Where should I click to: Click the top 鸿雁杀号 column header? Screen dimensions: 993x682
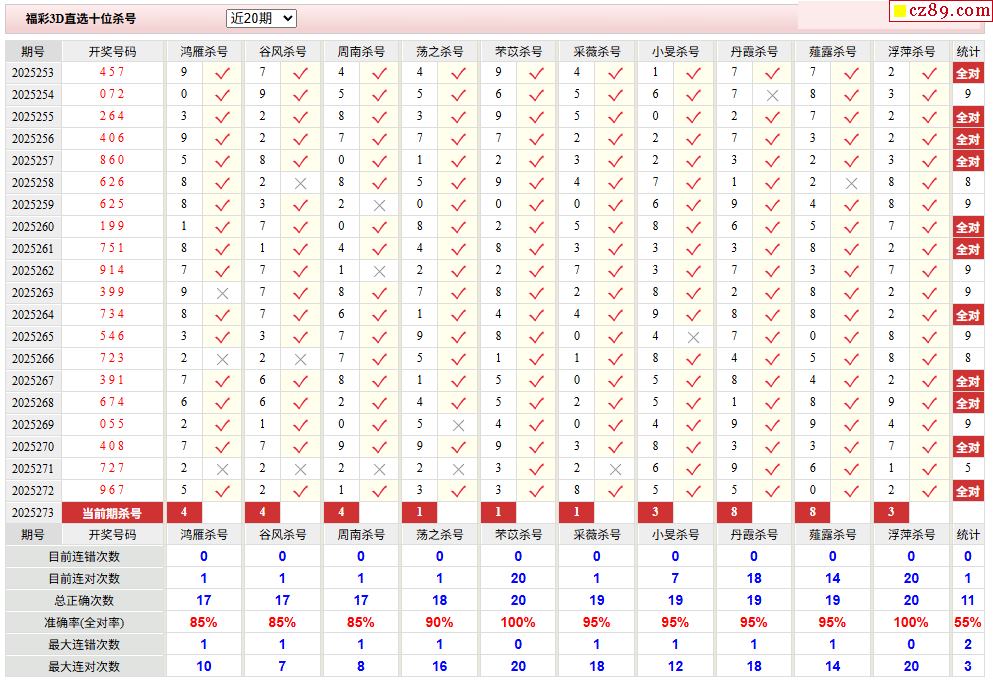(203, 51)
